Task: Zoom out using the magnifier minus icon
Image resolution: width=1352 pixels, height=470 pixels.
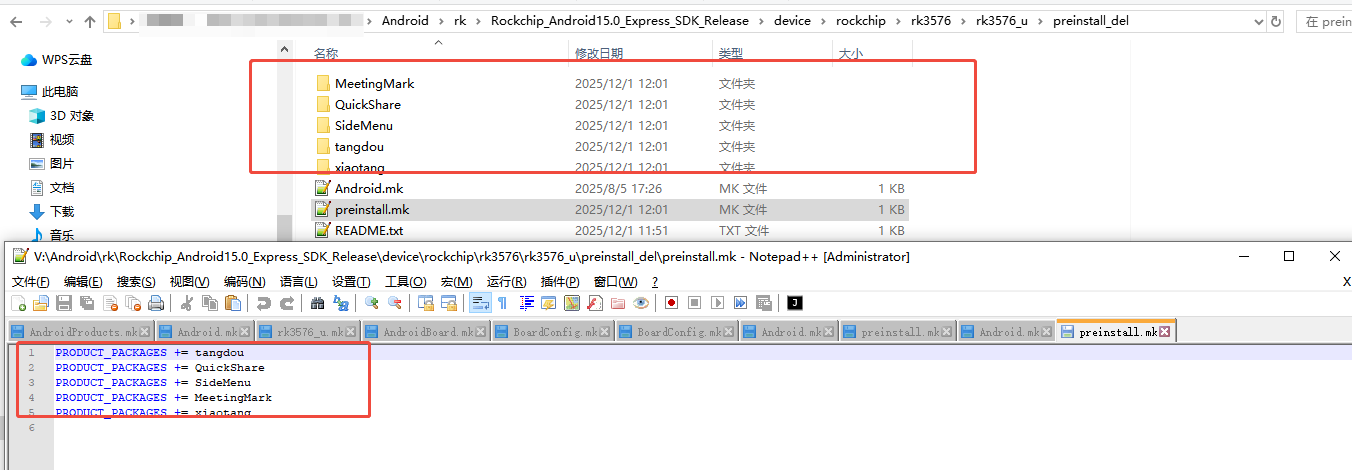Action: (x=394, y=303)
